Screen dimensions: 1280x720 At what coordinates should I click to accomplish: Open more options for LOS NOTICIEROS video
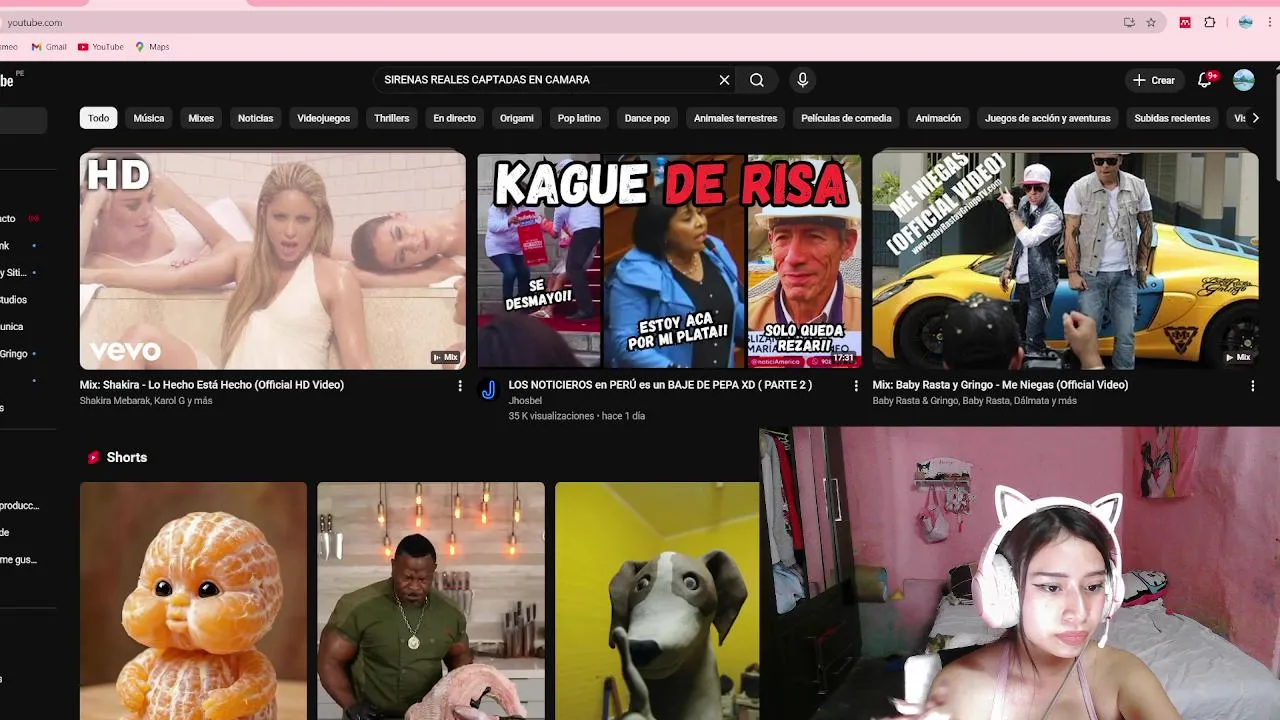point(855,385)
